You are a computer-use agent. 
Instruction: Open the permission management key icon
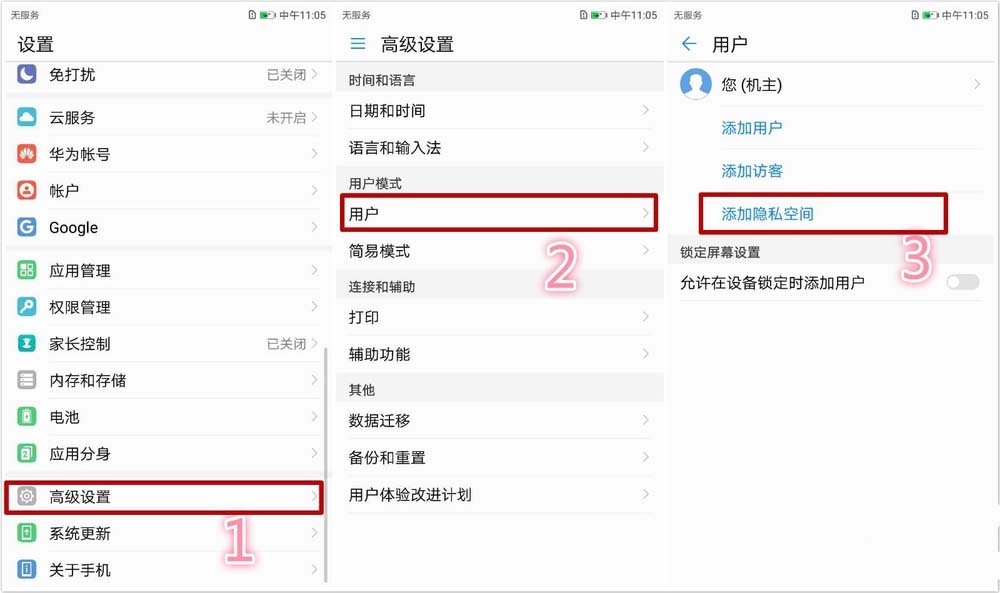27,307
